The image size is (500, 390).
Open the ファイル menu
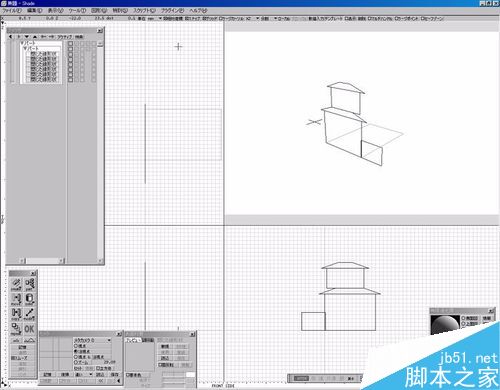click(12, 11)
